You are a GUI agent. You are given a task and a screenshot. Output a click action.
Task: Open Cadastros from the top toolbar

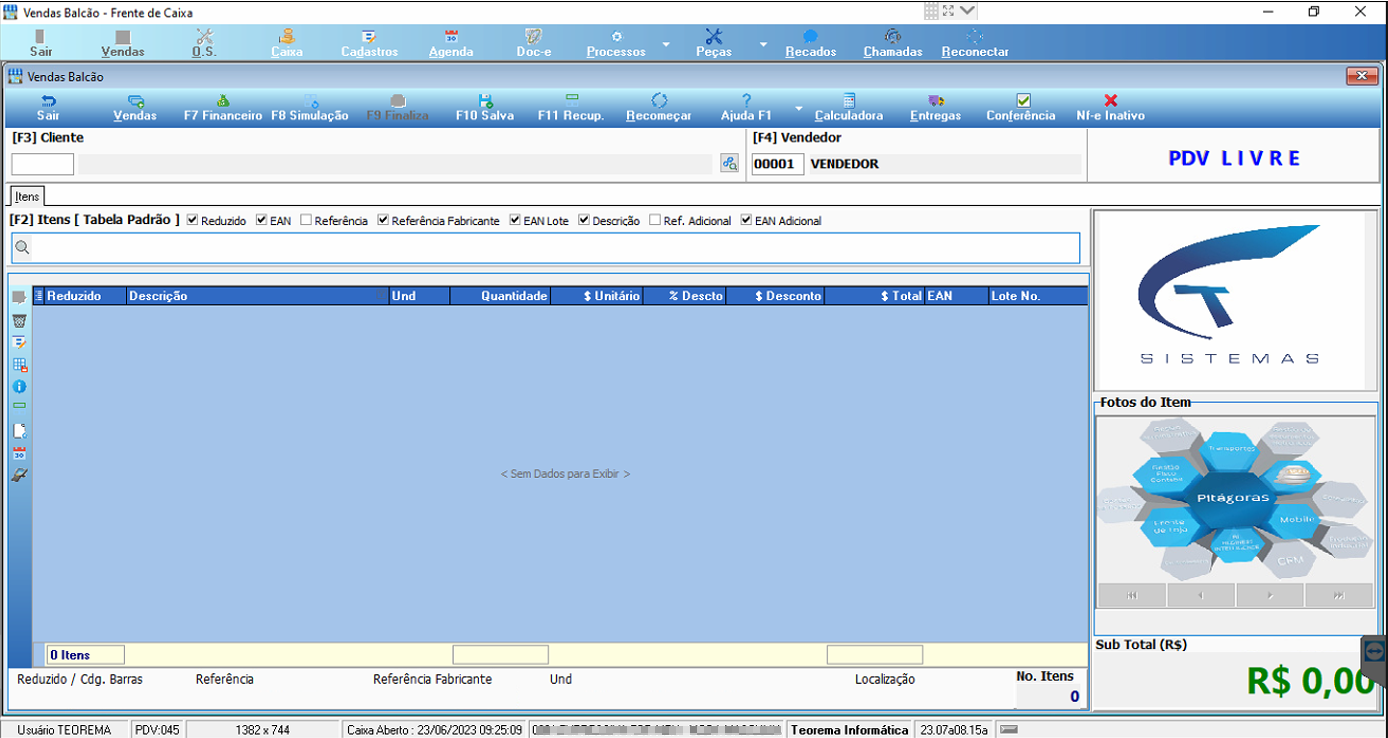tap(369, 43)
